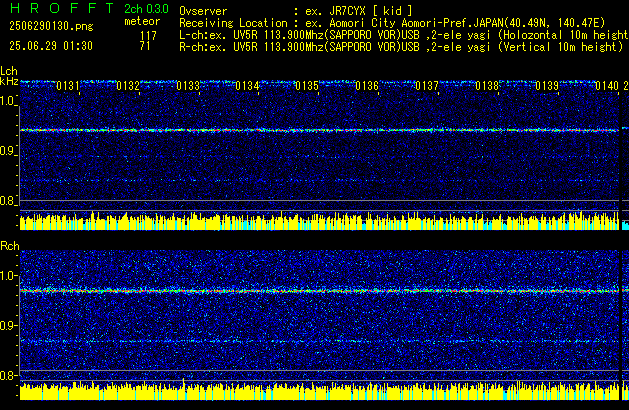Click the meteor count value 117
629x410 pixels.
click(148, 36)
